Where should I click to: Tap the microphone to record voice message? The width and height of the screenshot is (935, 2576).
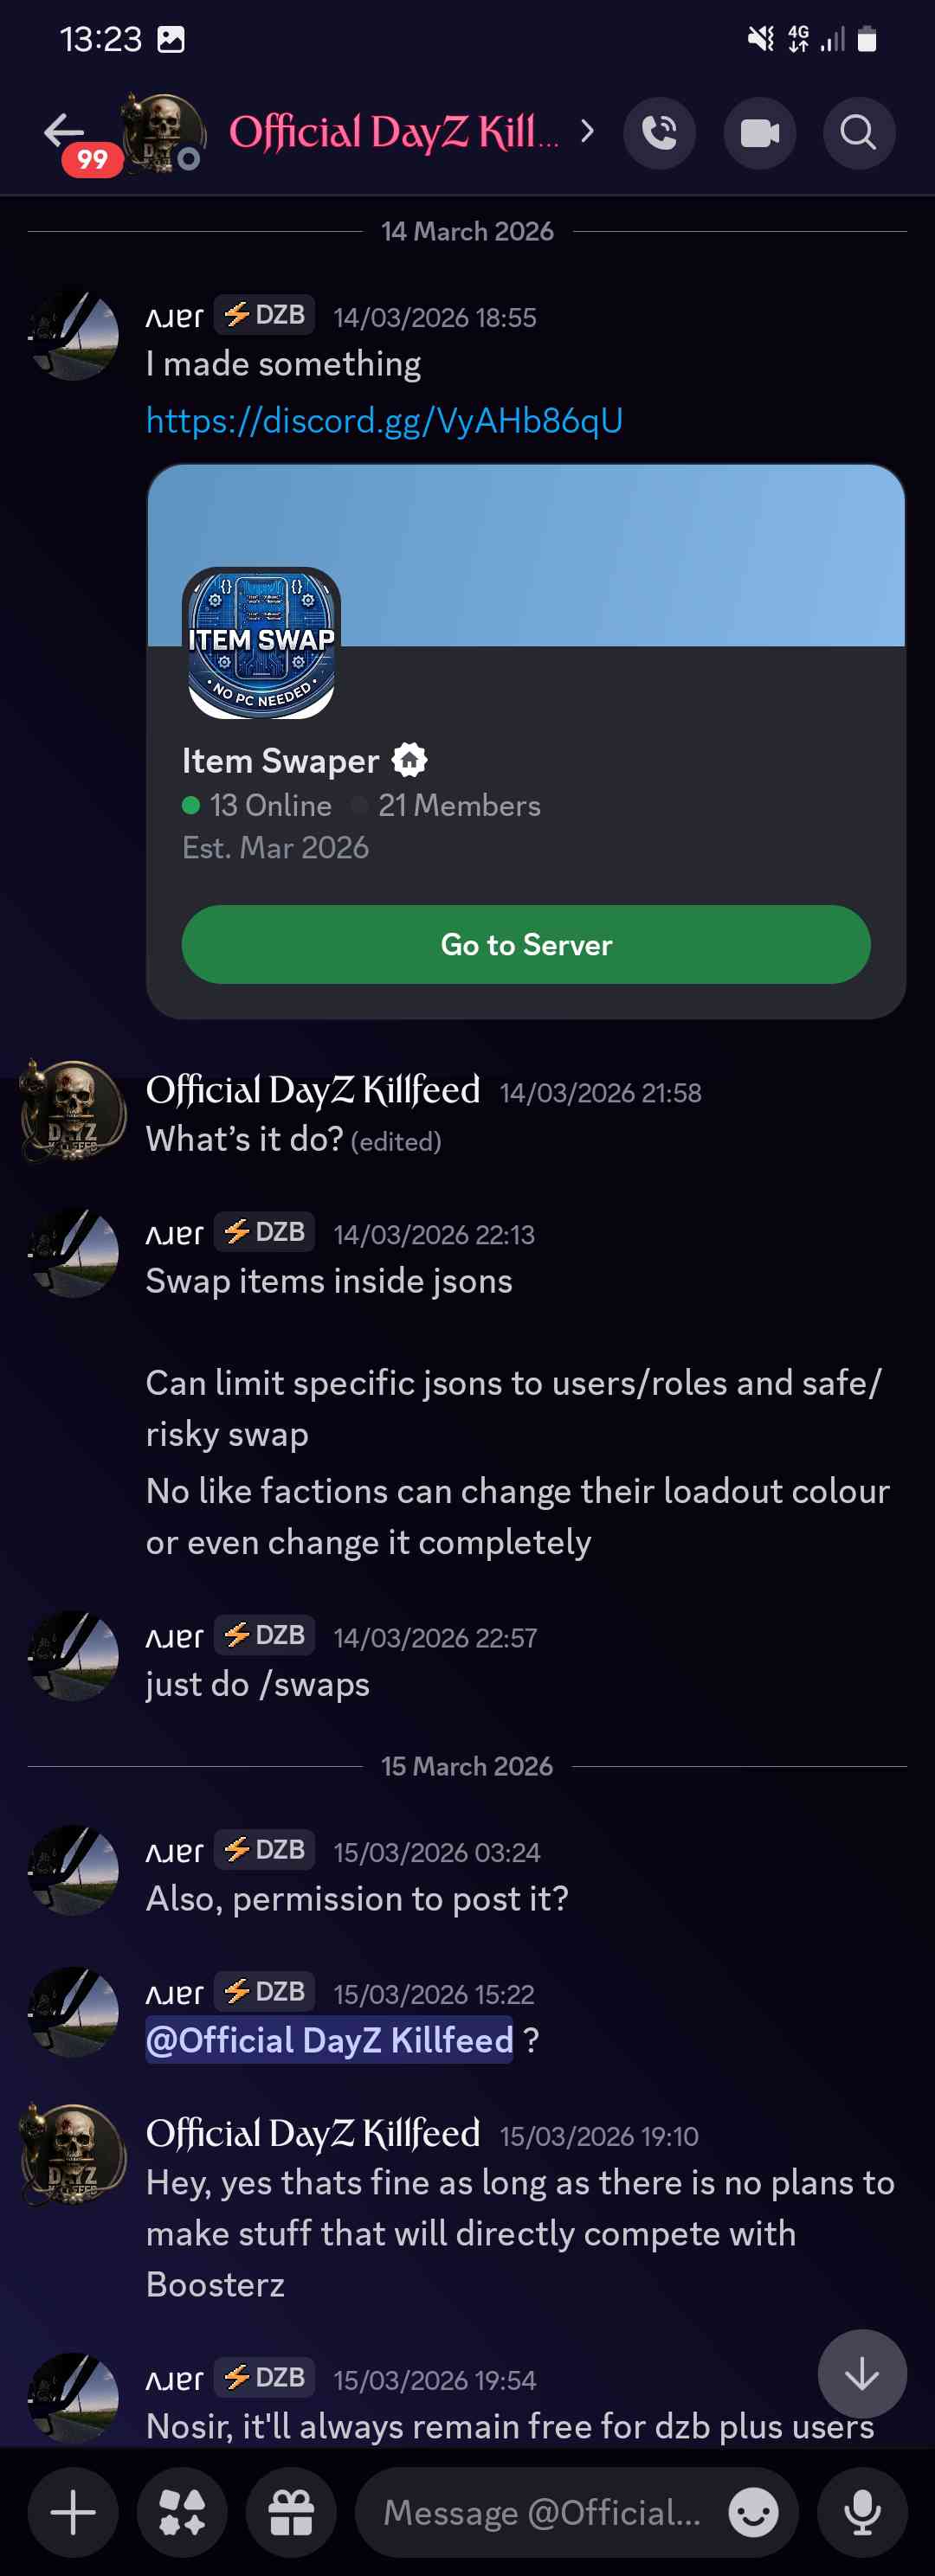861,2512
